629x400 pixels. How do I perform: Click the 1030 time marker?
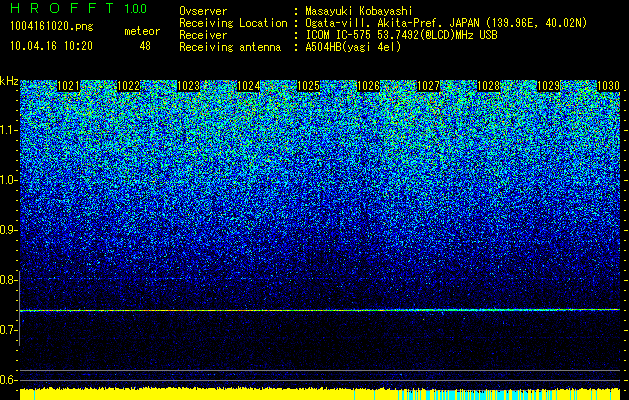coord(608,86)
